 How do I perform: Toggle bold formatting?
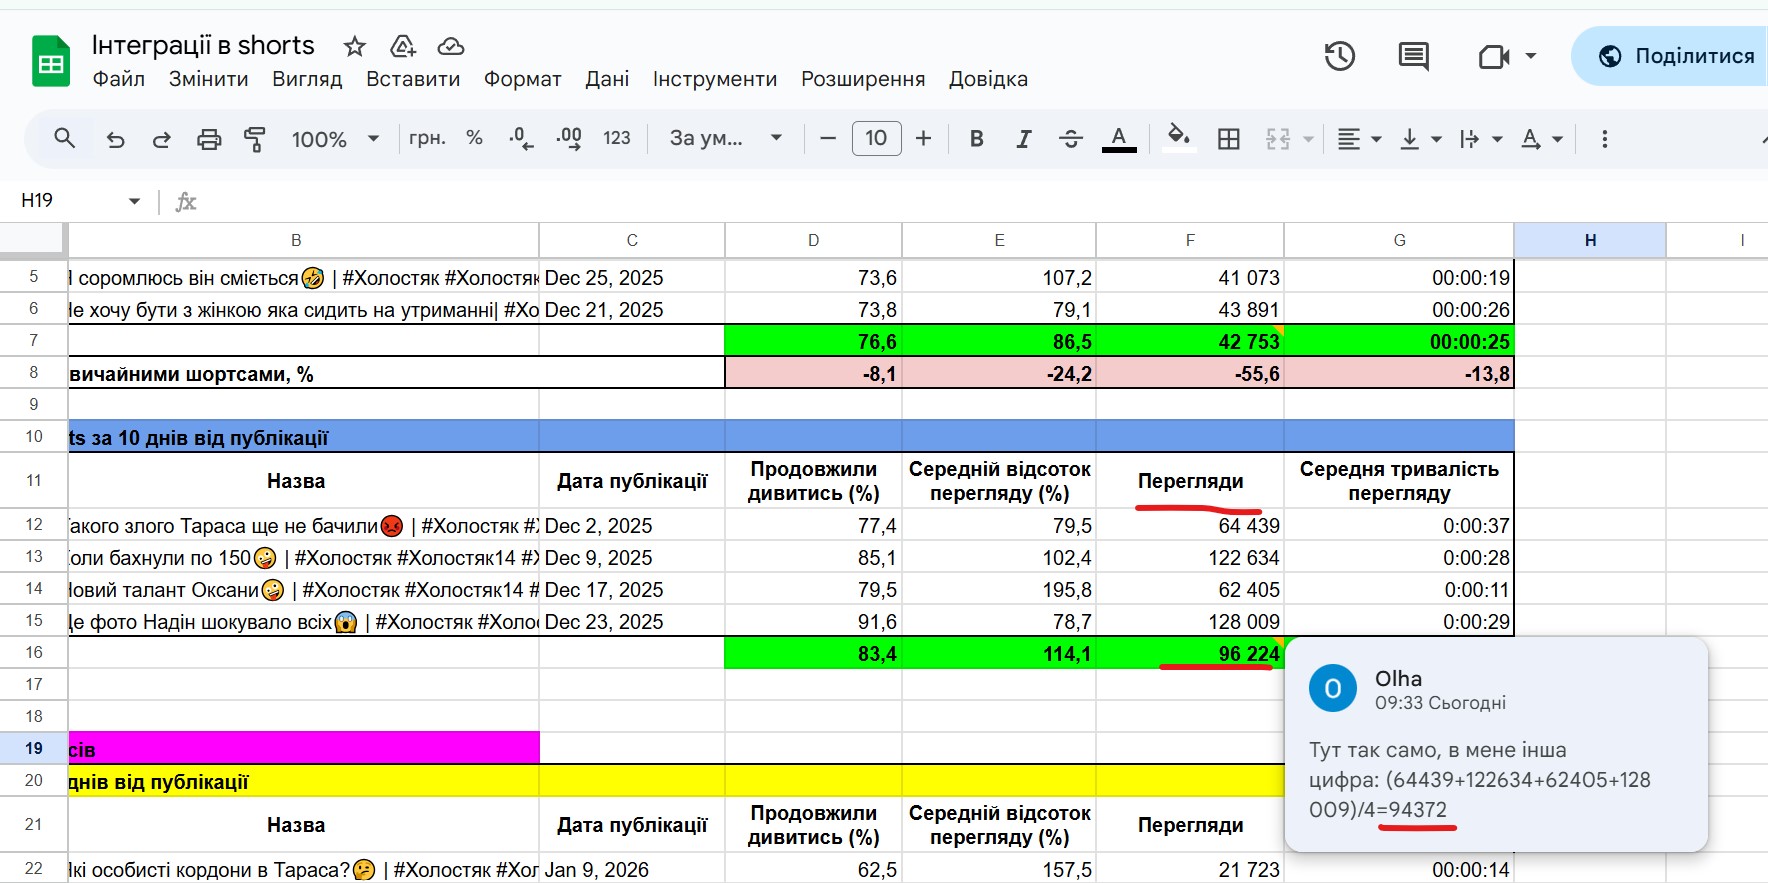tap(977, 139)
